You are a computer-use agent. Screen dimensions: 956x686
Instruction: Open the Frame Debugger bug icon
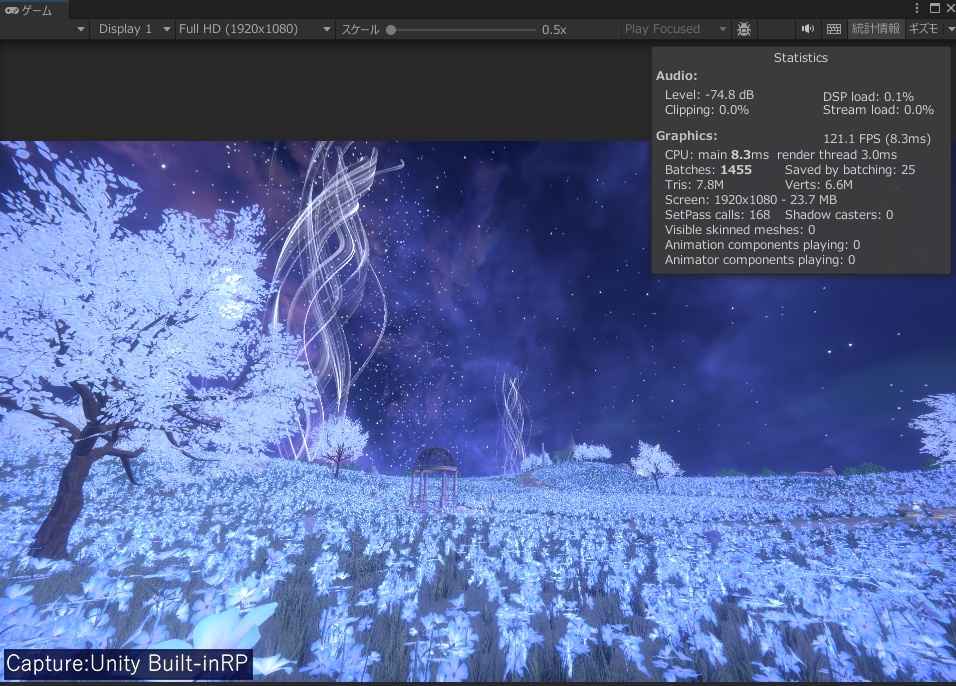pyautogui.click(x=744, y=29)
